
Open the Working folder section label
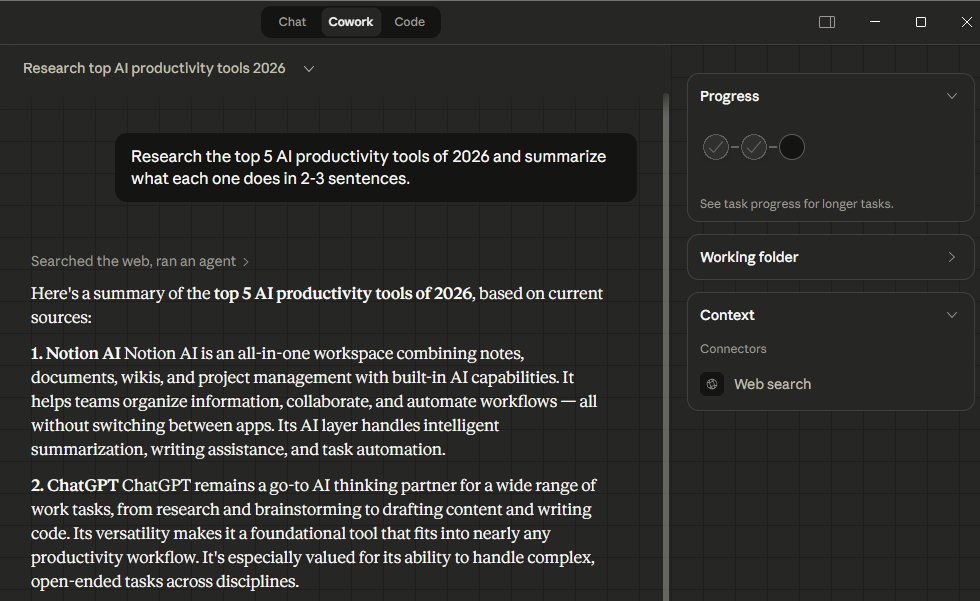pos(749,257)
